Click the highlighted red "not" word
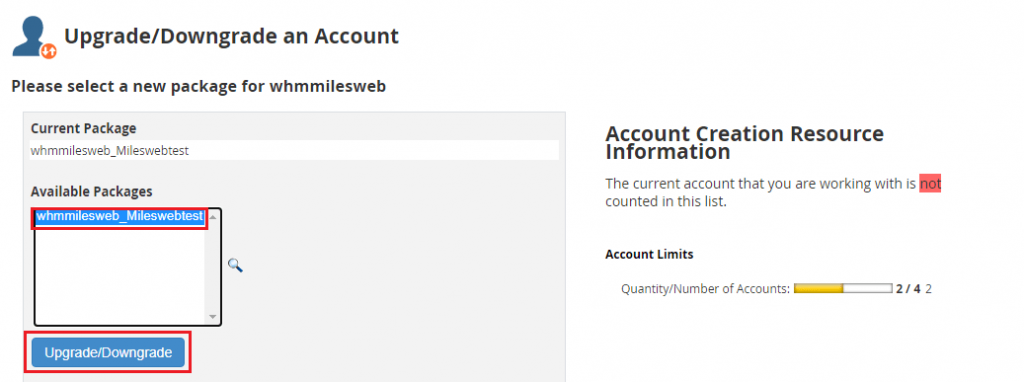The image size is (1024, 382). [x=930, y=184]
